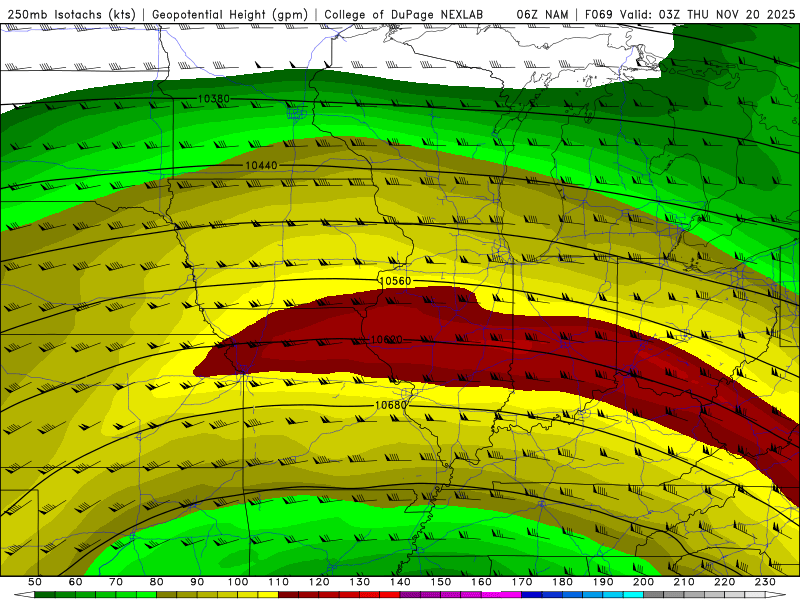Click the '200' value on color scale
The image size is (800, 600).
coord(643,582)
